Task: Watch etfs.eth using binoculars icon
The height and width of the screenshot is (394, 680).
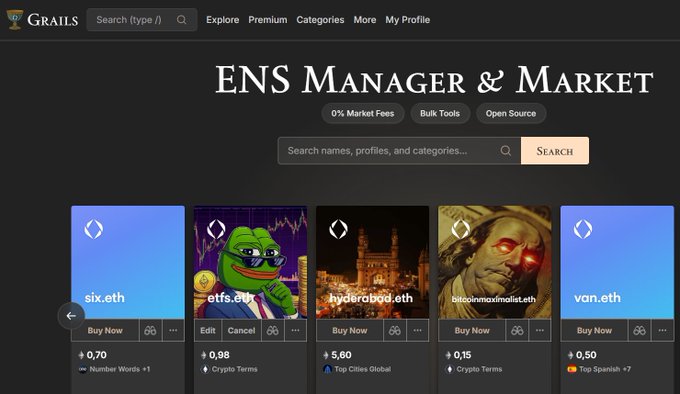Action: (273, 331)
